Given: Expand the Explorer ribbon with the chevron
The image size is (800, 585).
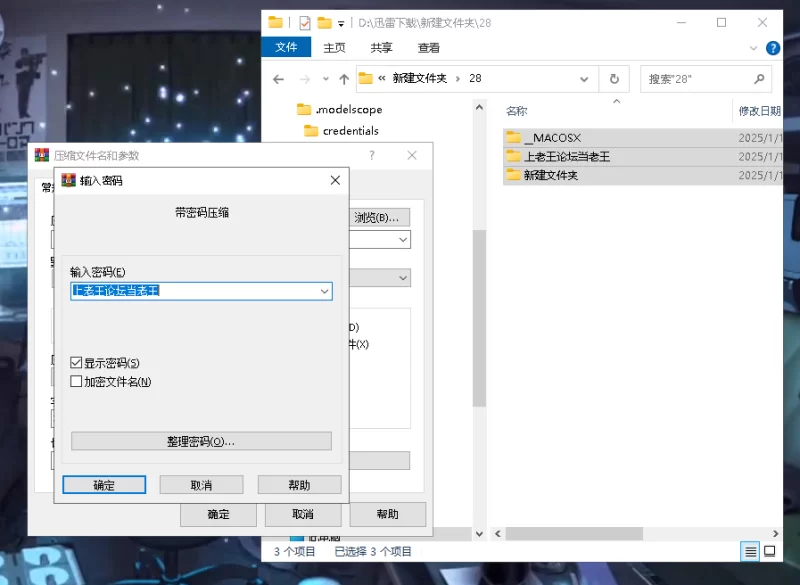Looking at the screenshot, I should click(754, 48).
